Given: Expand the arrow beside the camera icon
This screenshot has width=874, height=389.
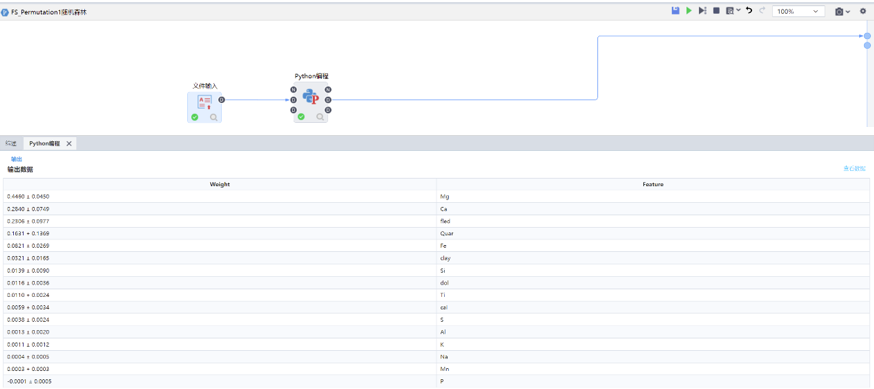Looking at the screenshot, I should point(848,11).
